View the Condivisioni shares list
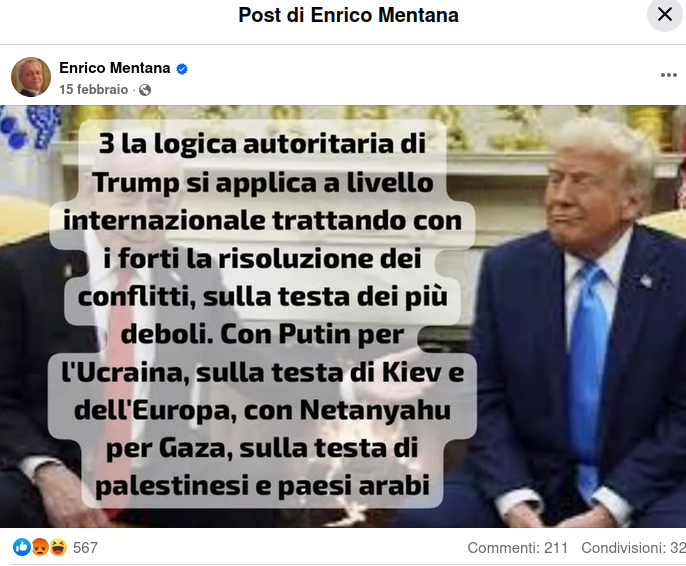 634,548
